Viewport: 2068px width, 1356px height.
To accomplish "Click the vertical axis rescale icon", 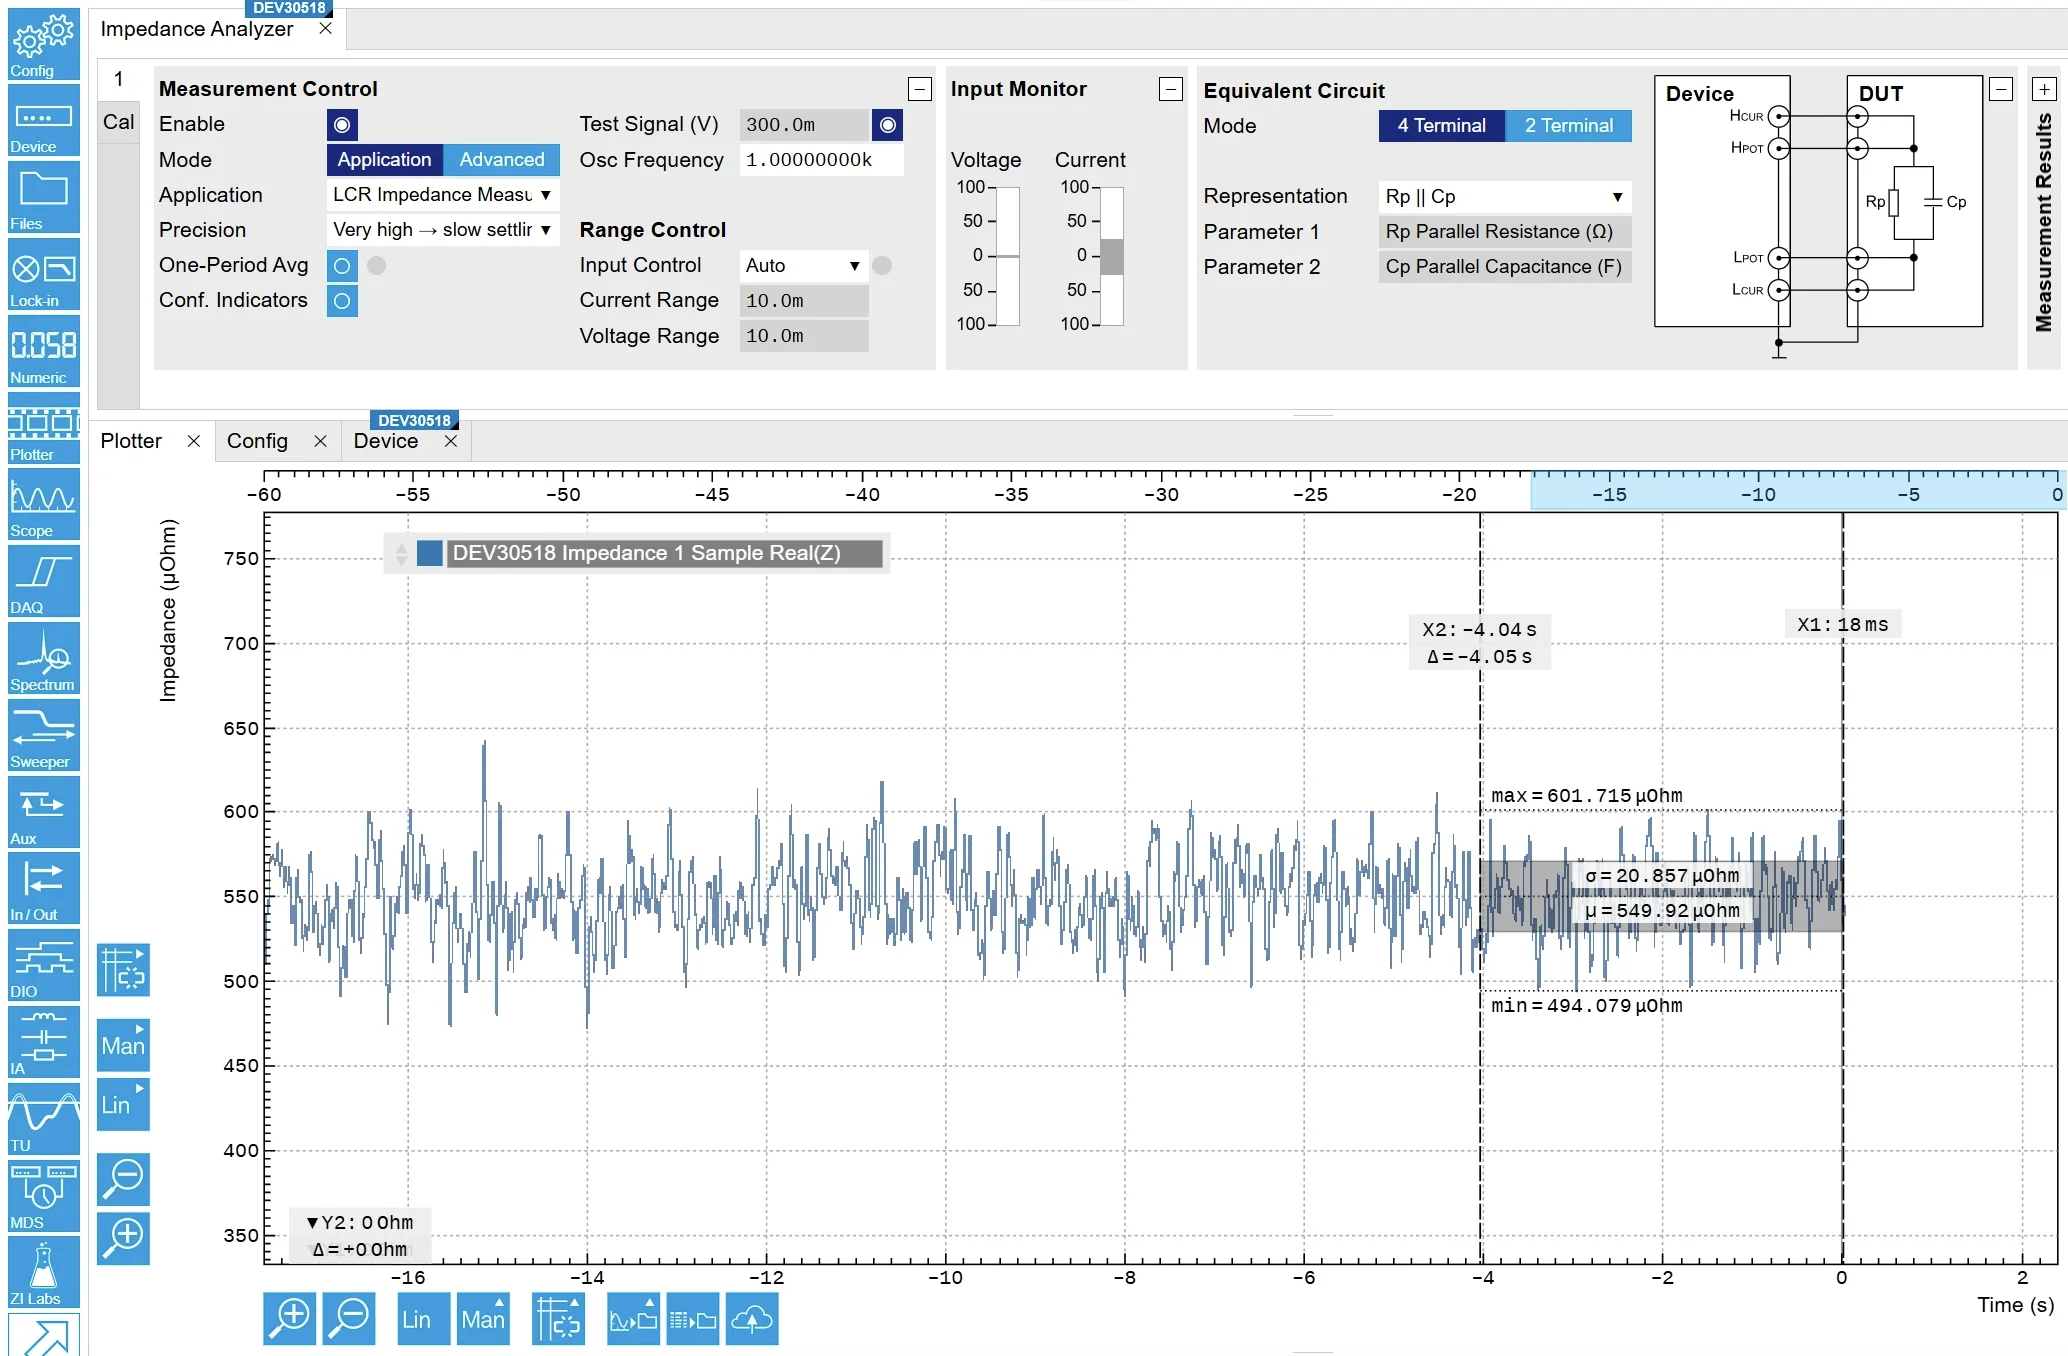I will (123, 970).
